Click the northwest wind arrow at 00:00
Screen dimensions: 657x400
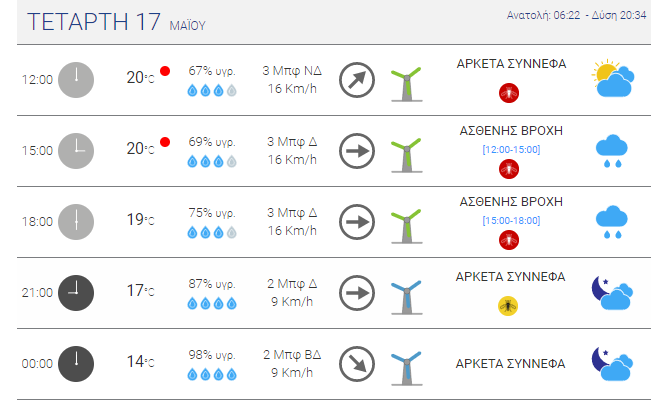pyautogui.click(x=357, y=364)
